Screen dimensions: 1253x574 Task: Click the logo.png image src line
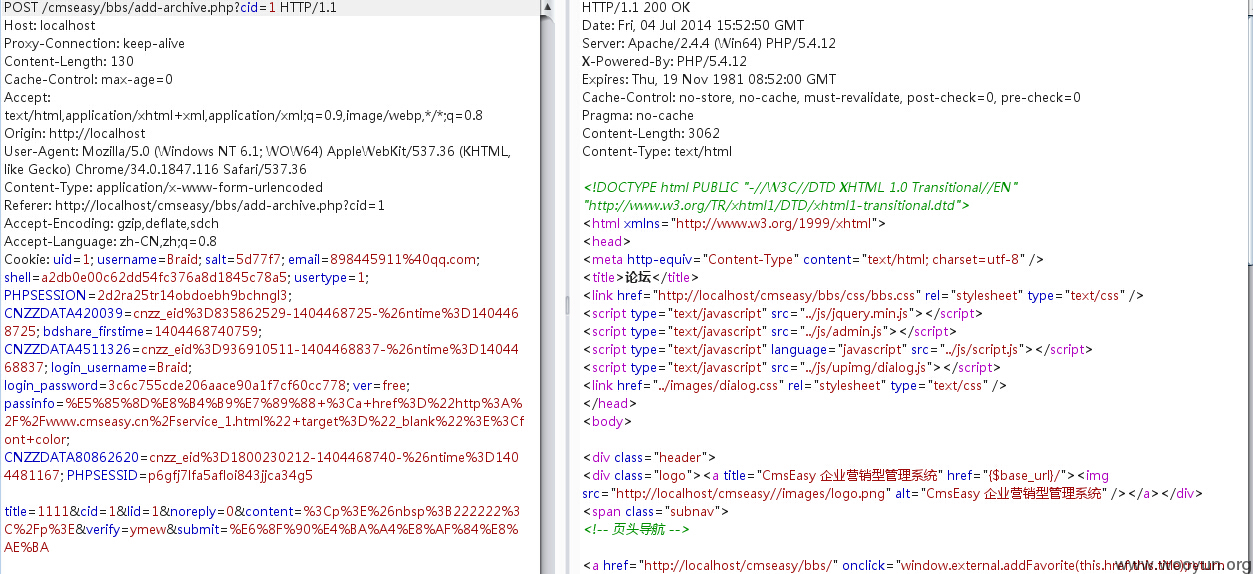[892, 493]
